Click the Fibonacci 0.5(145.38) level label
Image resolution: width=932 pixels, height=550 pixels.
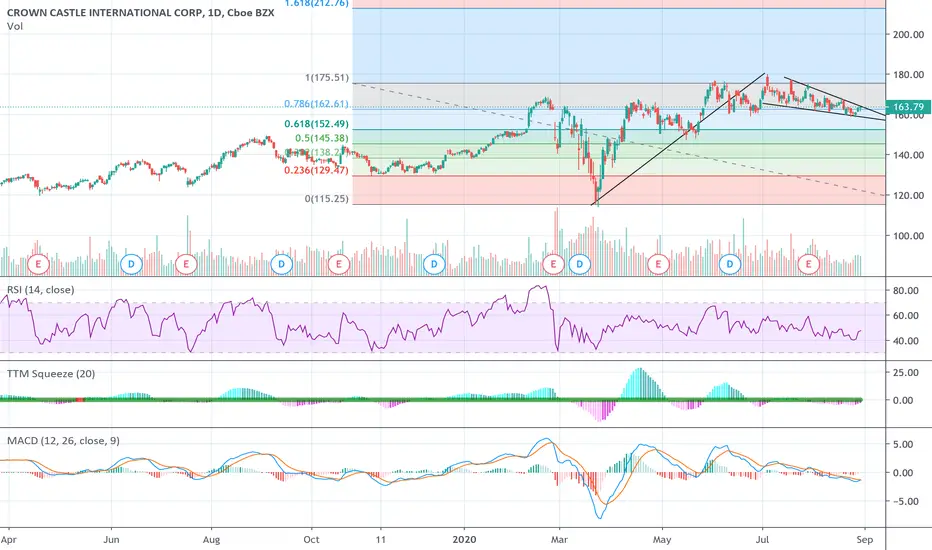(x=322, y=139)
